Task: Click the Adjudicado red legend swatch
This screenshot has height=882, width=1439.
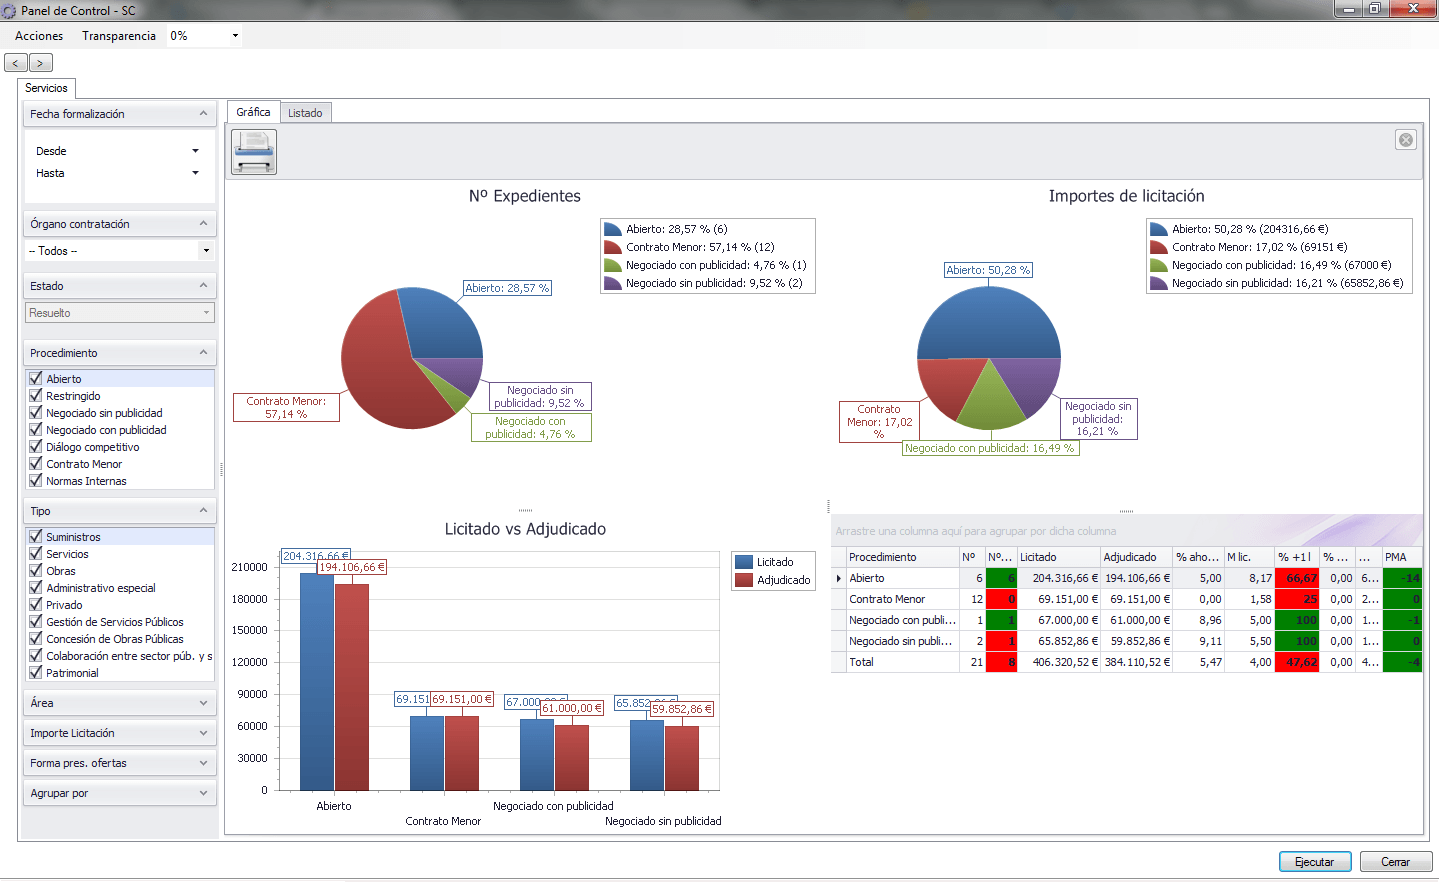Action: coord(744,580)
